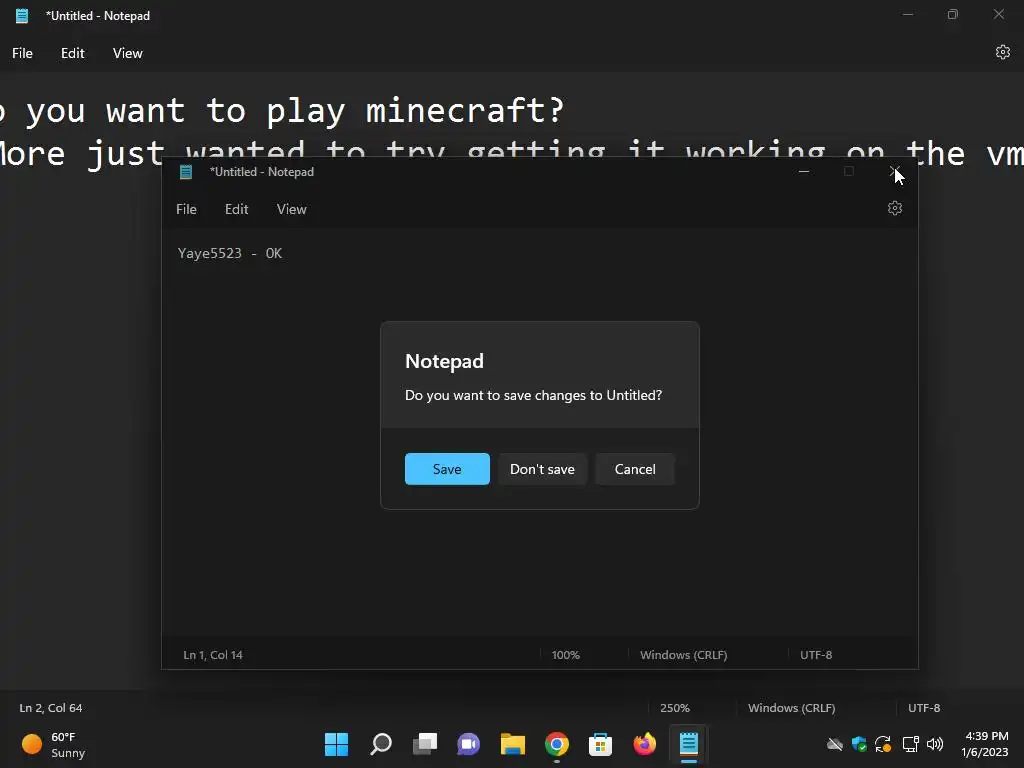Open settings gear in background Notepad window
The image size is (1024, 768).
point(1002,52)
